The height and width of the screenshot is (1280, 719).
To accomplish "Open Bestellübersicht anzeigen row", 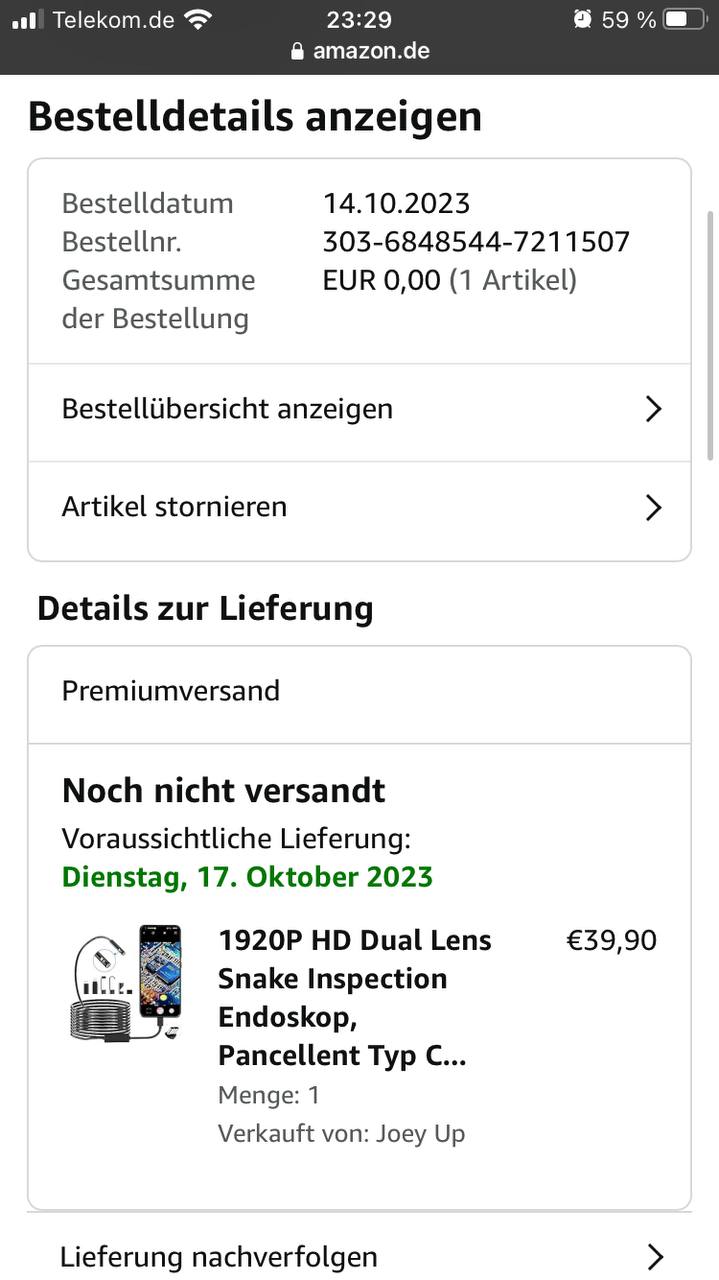I will tap(359, 409).
